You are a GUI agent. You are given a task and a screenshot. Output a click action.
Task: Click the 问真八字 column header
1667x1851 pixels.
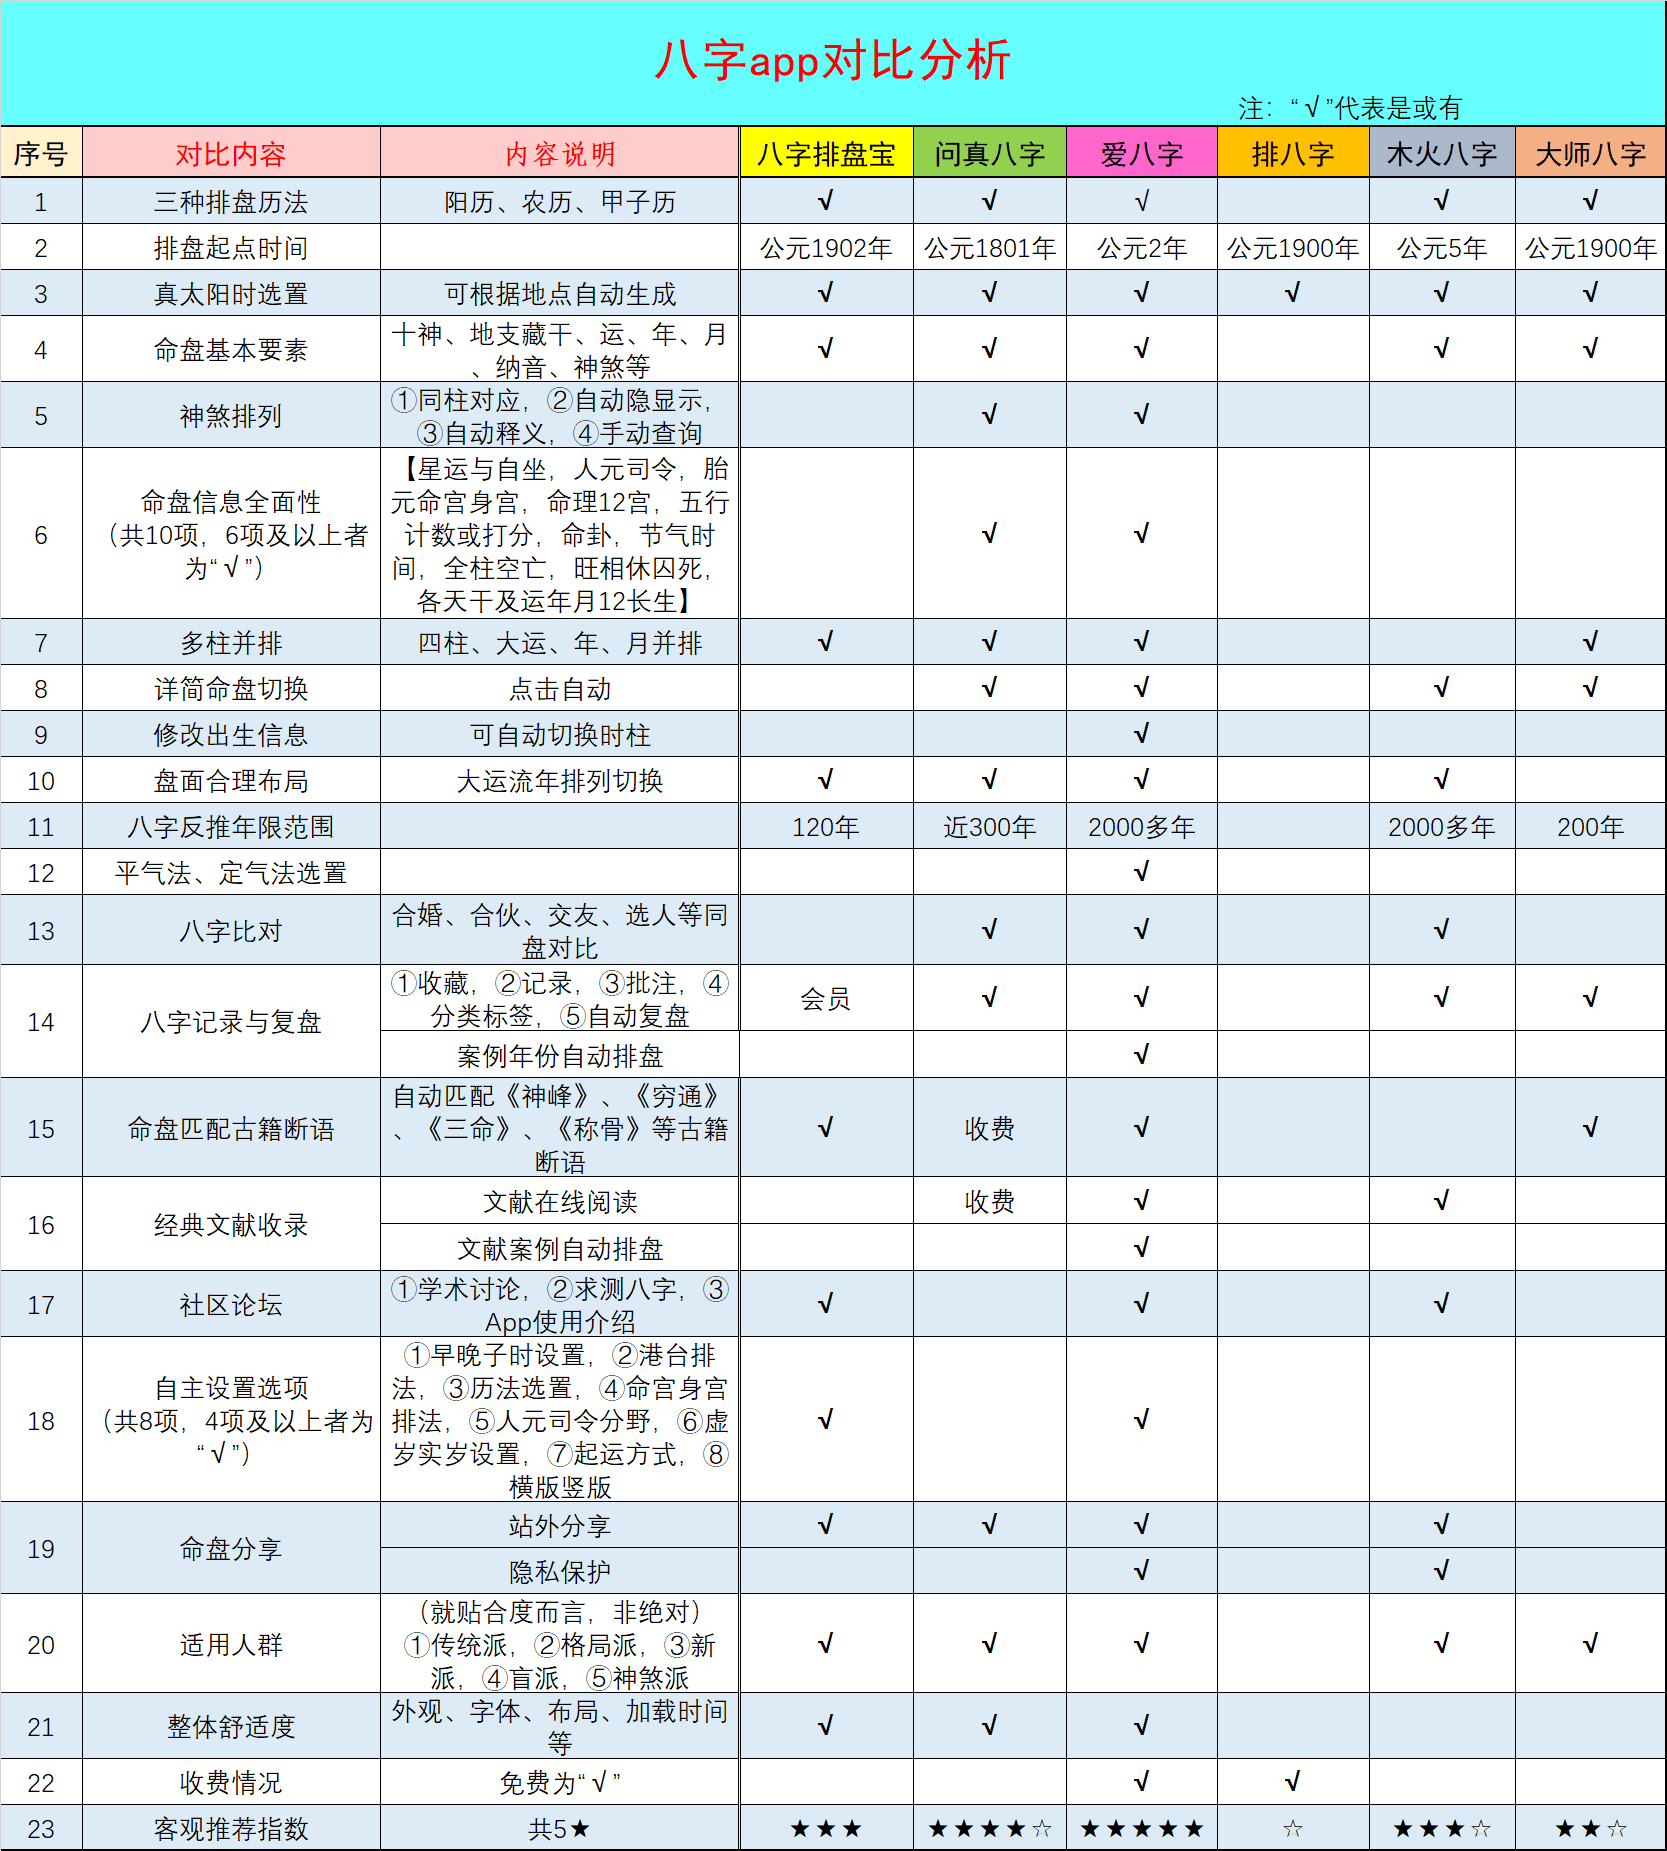[990, 153]
